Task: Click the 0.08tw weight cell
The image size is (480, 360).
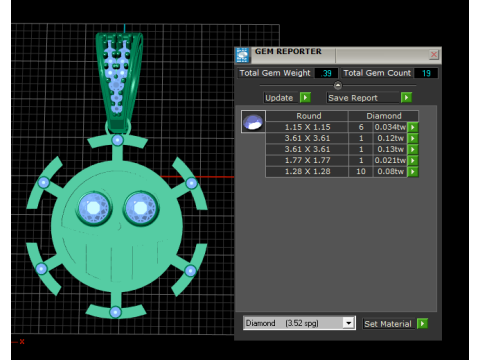Action: coord(390,171)
